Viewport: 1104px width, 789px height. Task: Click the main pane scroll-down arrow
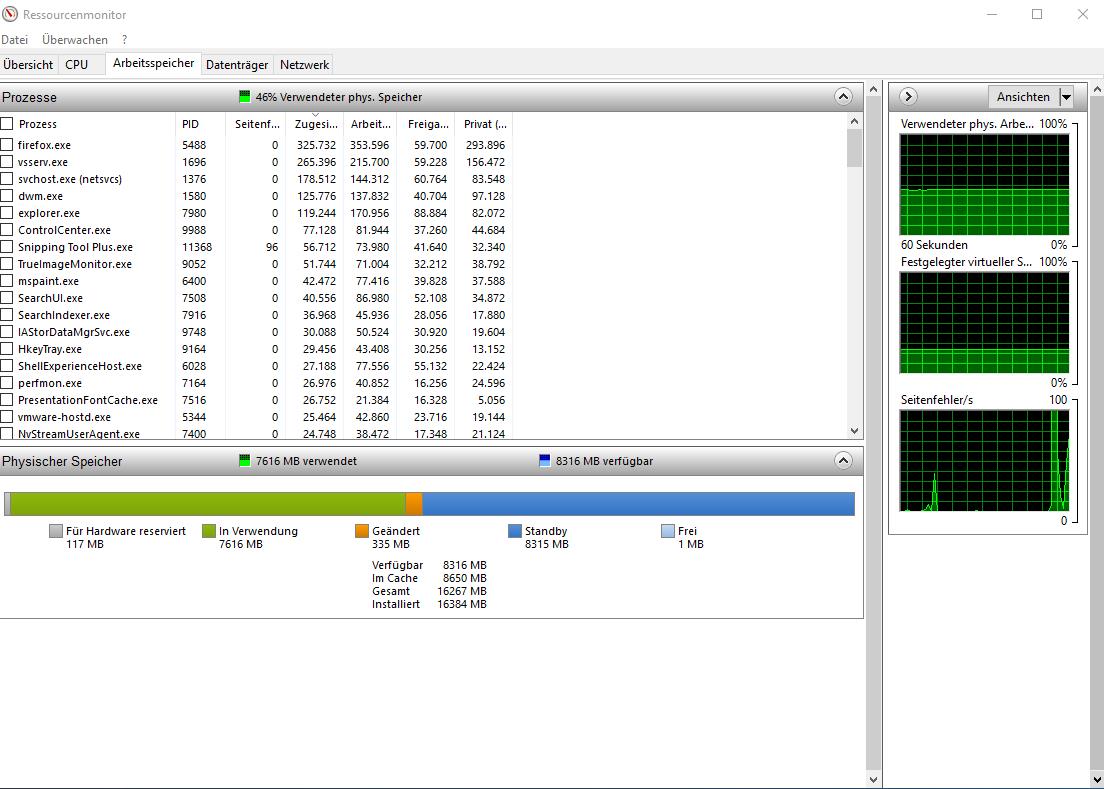coord(873,780)
